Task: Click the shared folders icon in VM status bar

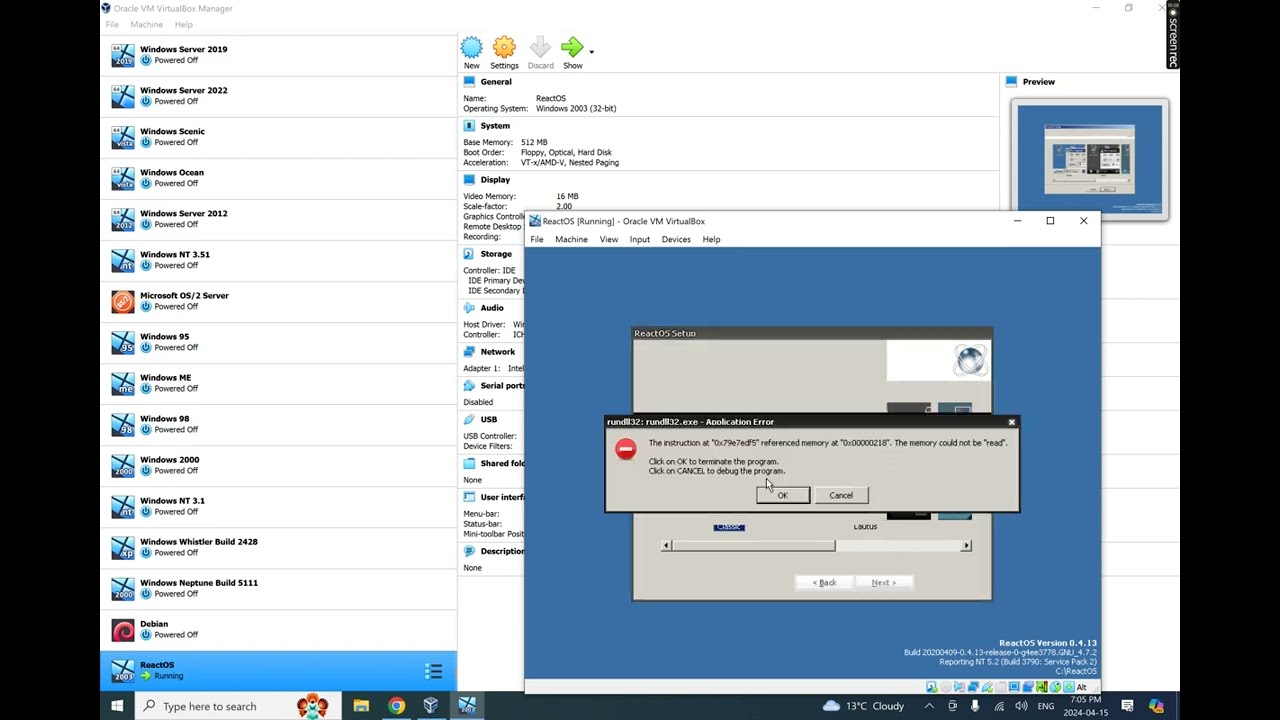Action: 1000,687
